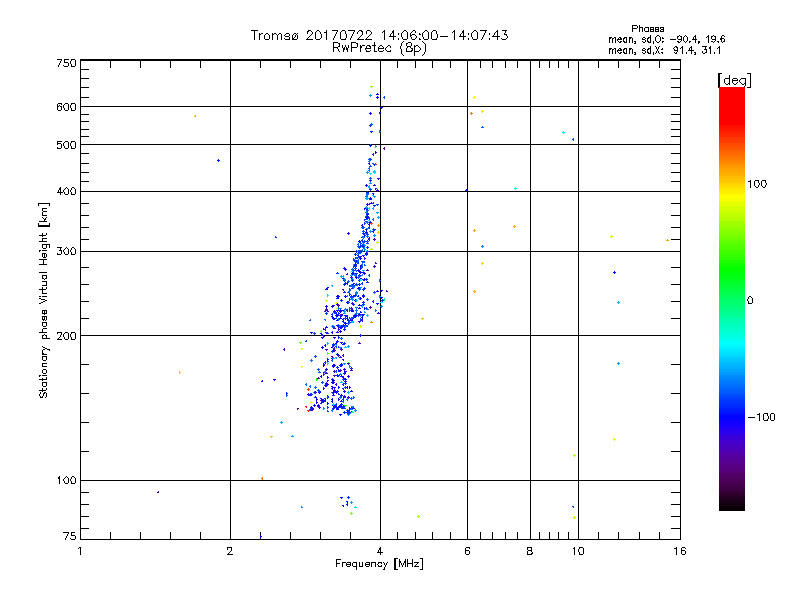Click the green middle of the colorbar
The image size is (800, 600).
pyautogui.click(x=732, y=276)
